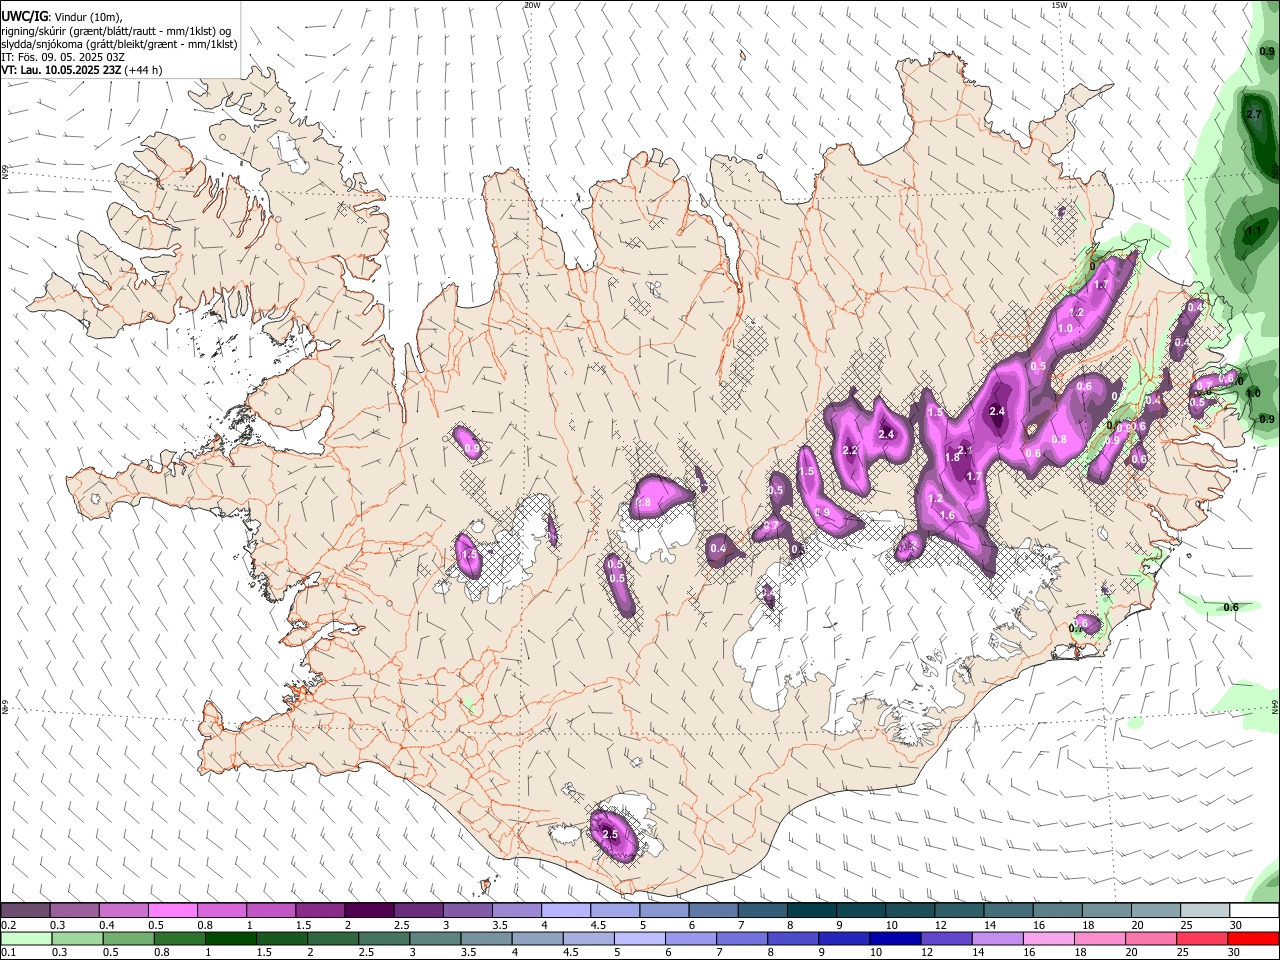1280x960 pixels.
Task: Click the 2.7 rain value offshore northeast
Action: 1254,115
